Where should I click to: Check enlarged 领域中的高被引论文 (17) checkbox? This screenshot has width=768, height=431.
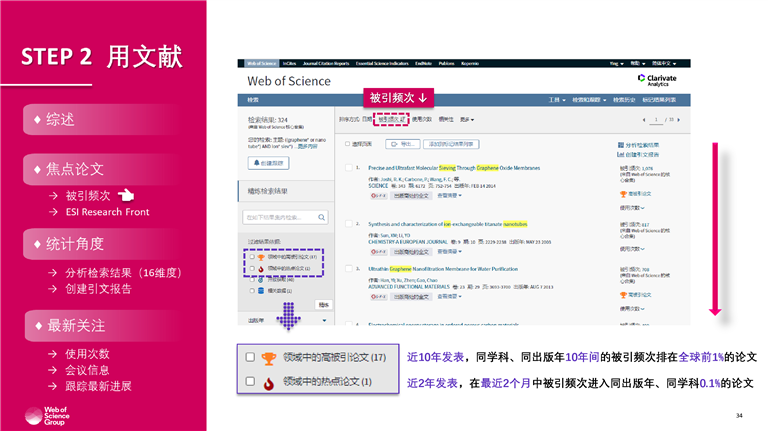pos(250,357)
